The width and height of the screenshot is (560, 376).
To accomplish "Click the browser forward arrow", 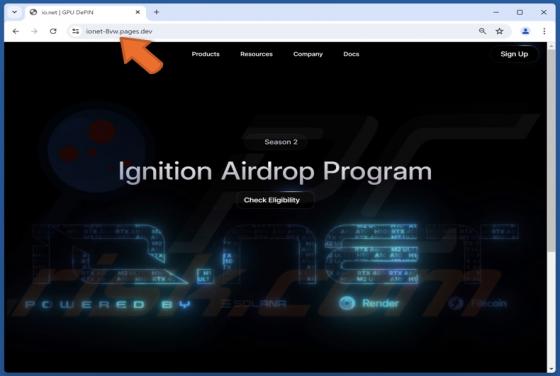I will (x=34, y=31).
